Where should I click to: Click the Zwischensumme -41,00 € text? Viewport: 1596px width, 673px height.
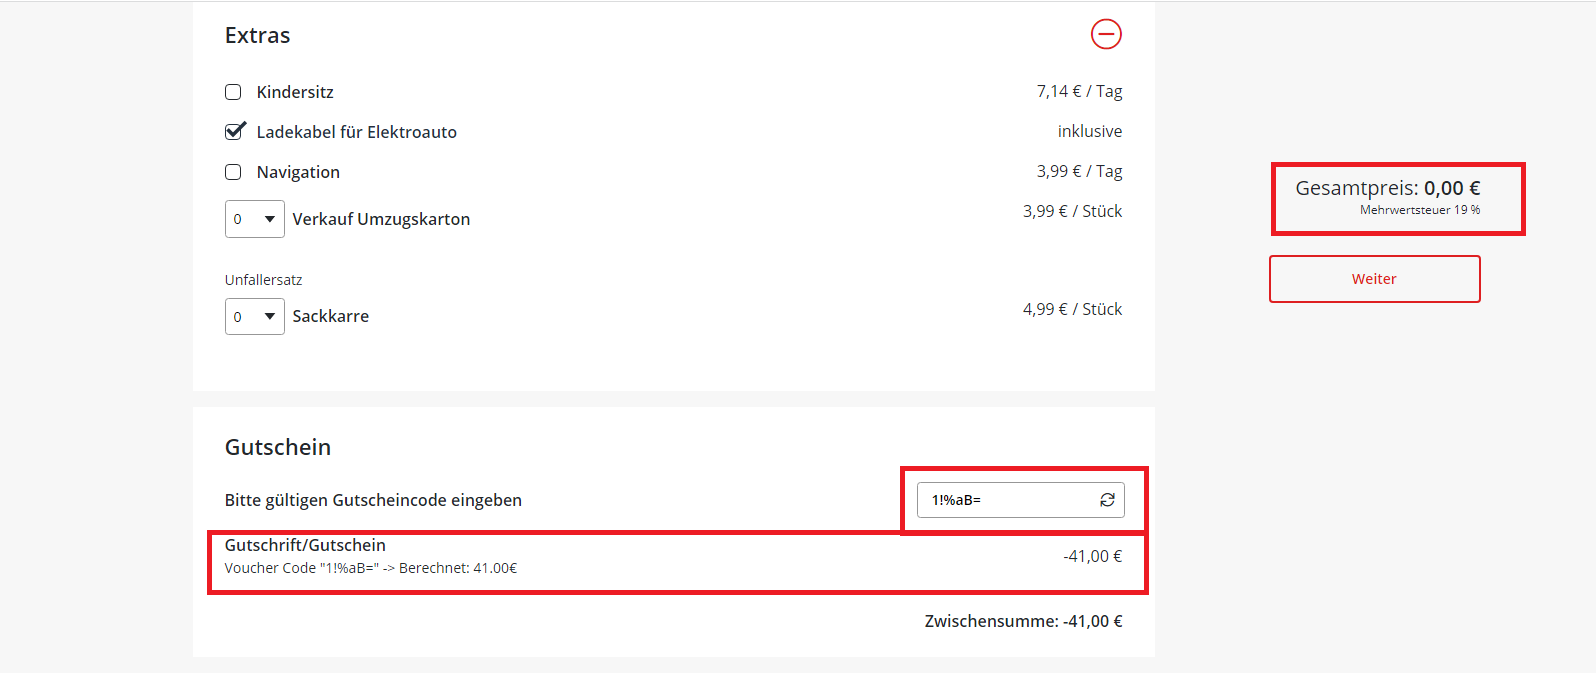(x=1022, y=621)
